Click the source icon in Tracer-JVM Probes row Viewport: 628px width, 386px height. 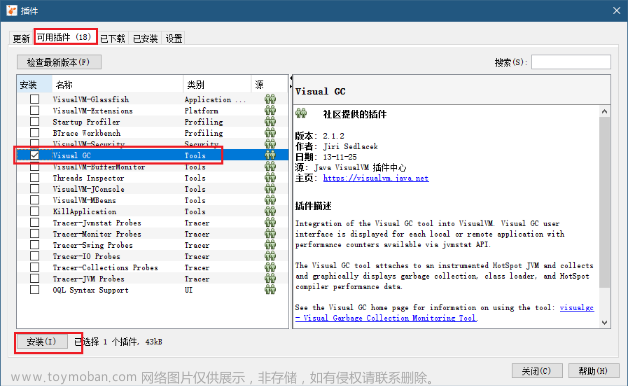(270, 278)
